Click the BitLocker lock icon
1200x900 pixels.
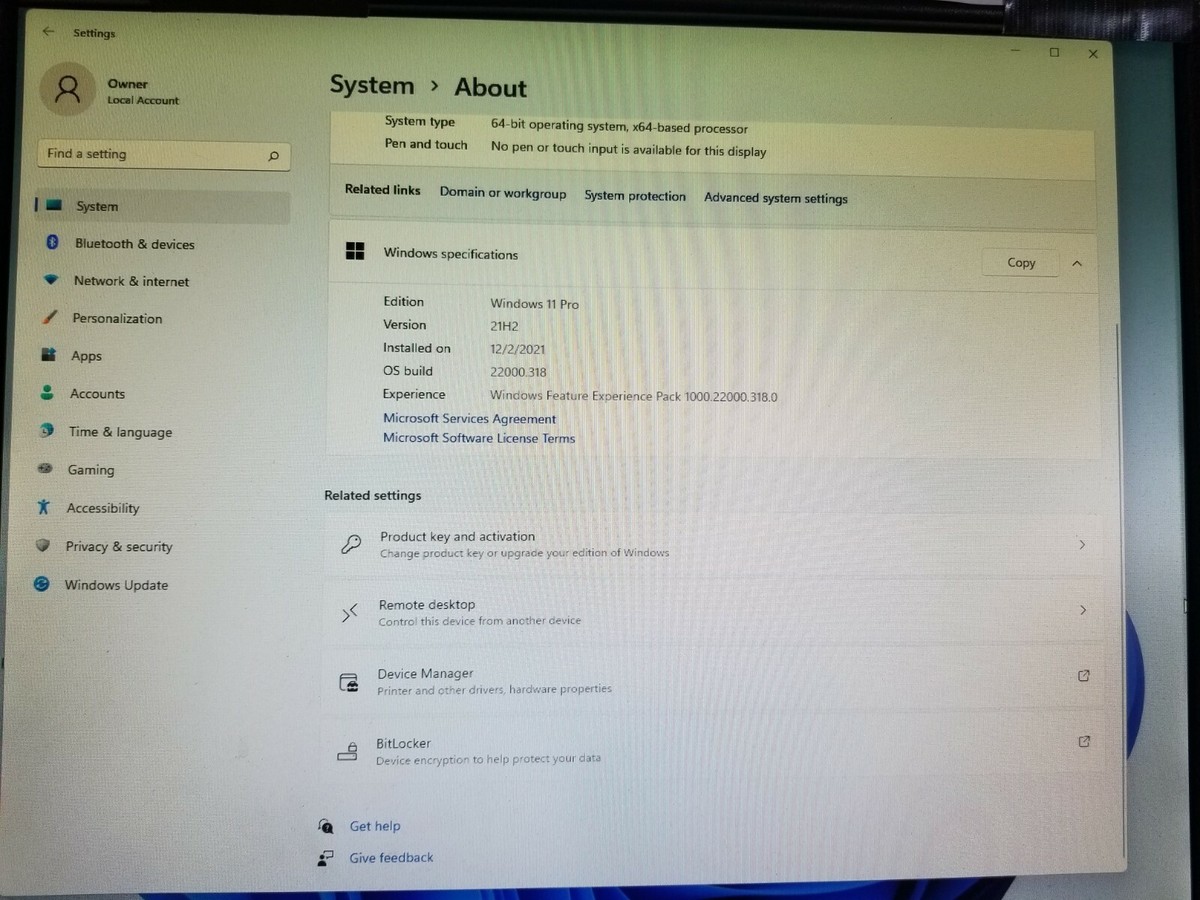[347, 751]
